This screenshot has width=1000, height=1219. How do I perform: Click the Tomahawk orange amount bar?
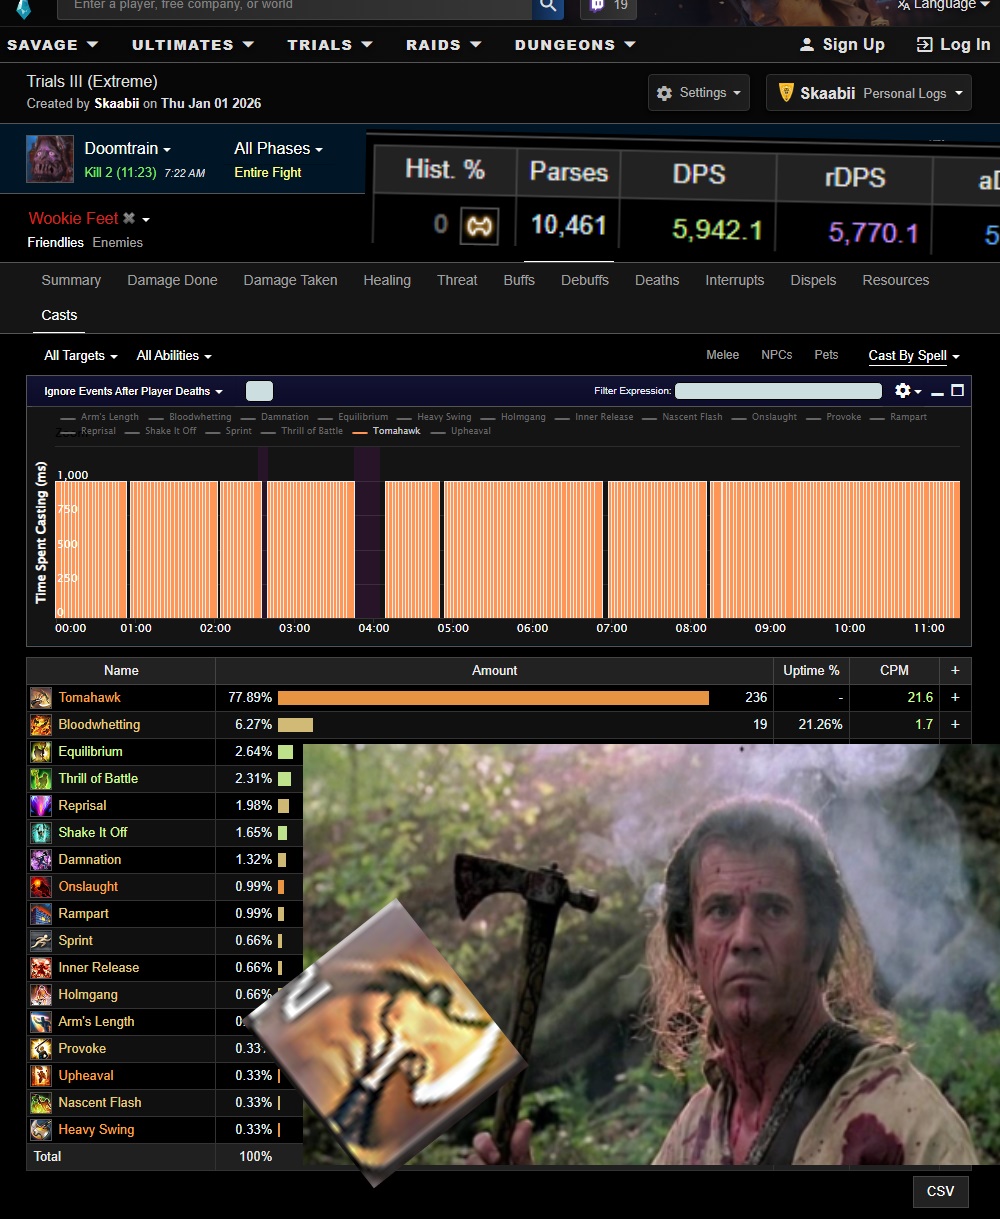[493, 698]
